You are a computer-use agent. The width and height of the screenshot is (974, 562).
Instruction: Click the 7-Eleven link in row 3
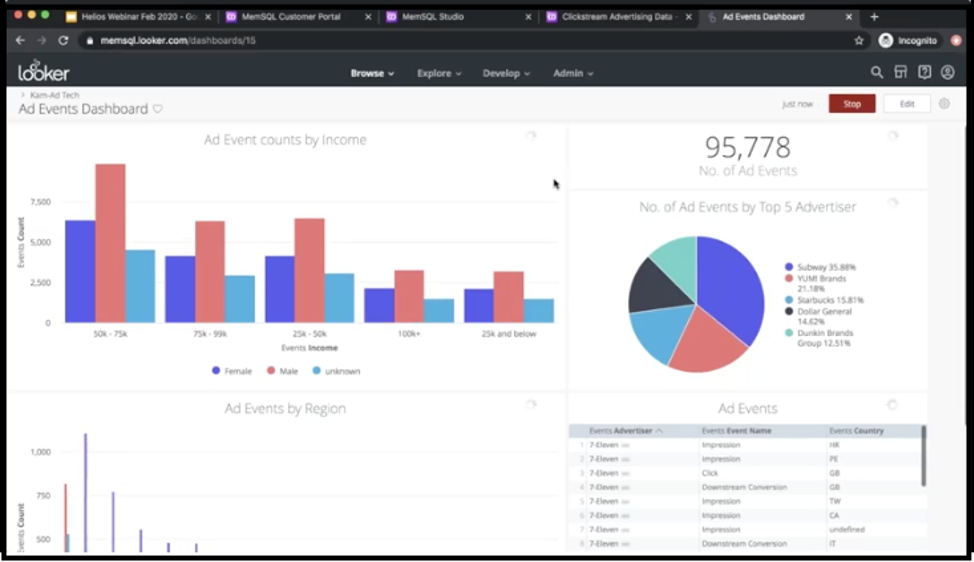(x=604, y=473)
